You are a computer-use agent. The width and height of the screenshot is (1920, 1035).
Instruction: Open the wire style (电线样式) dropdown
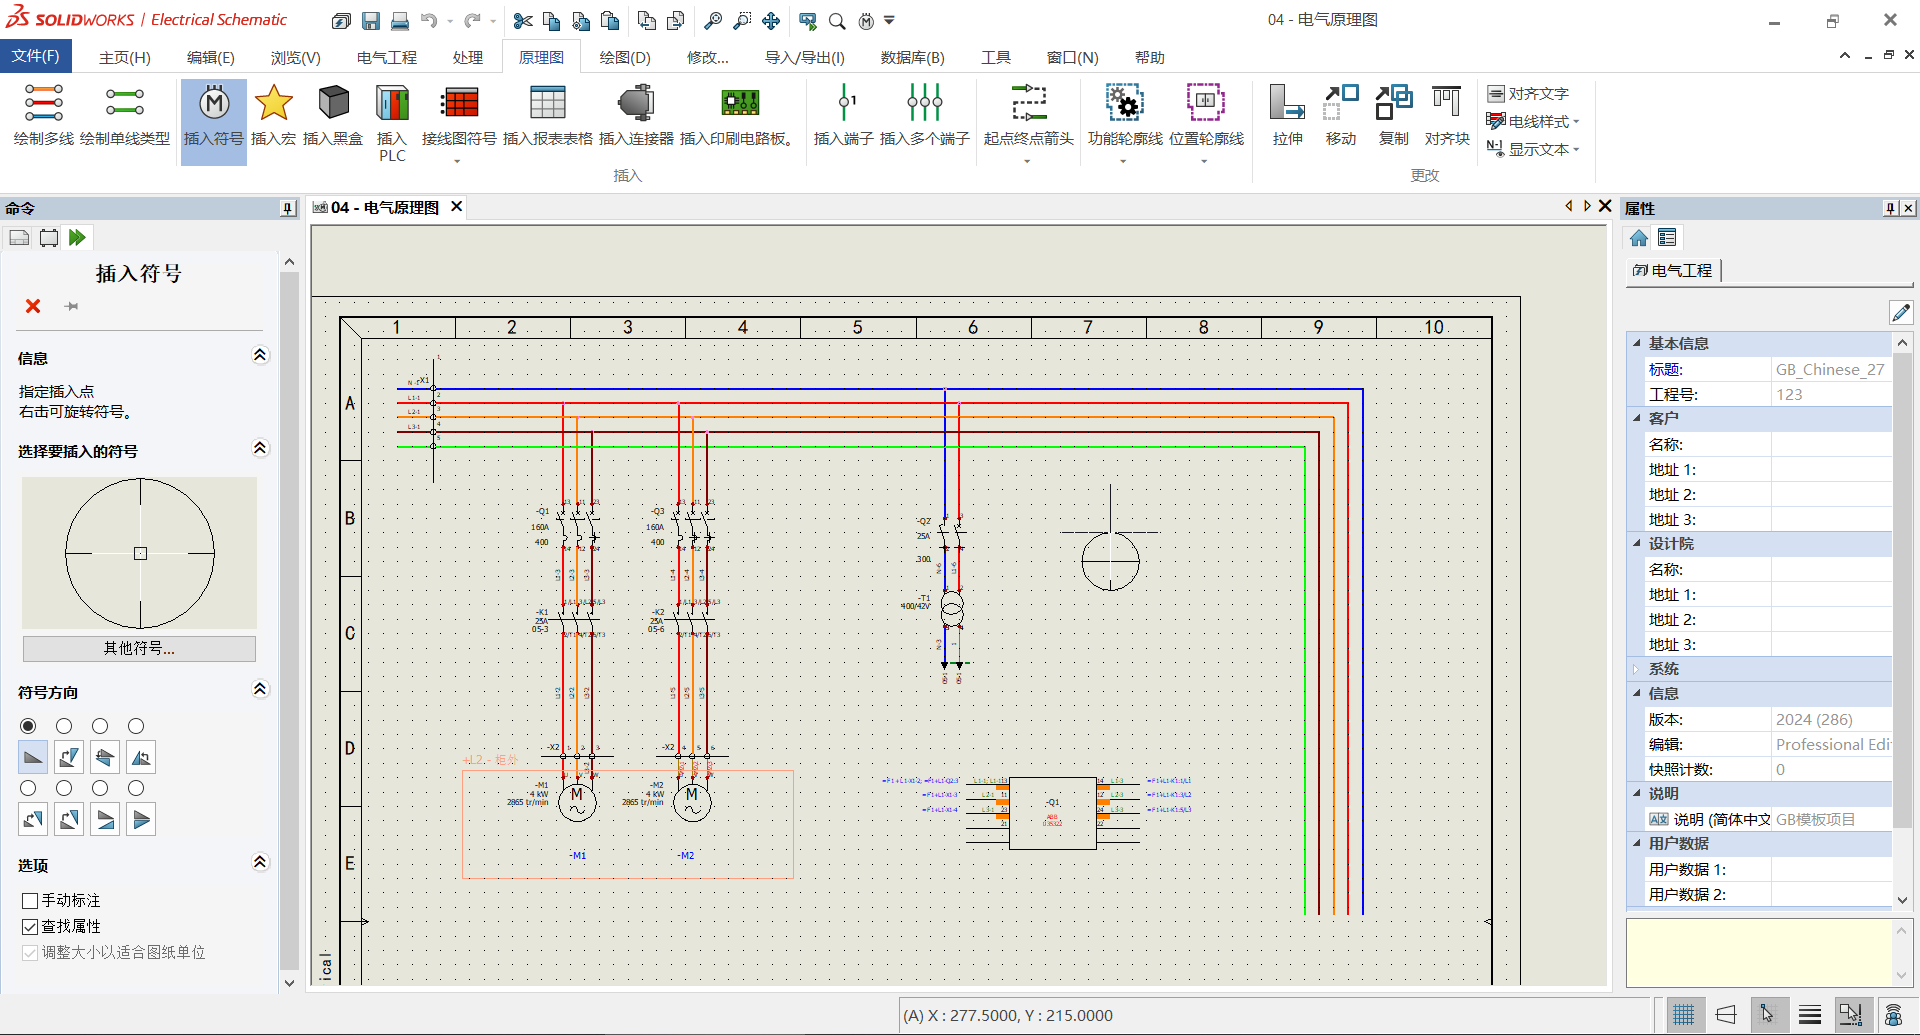1539,121
